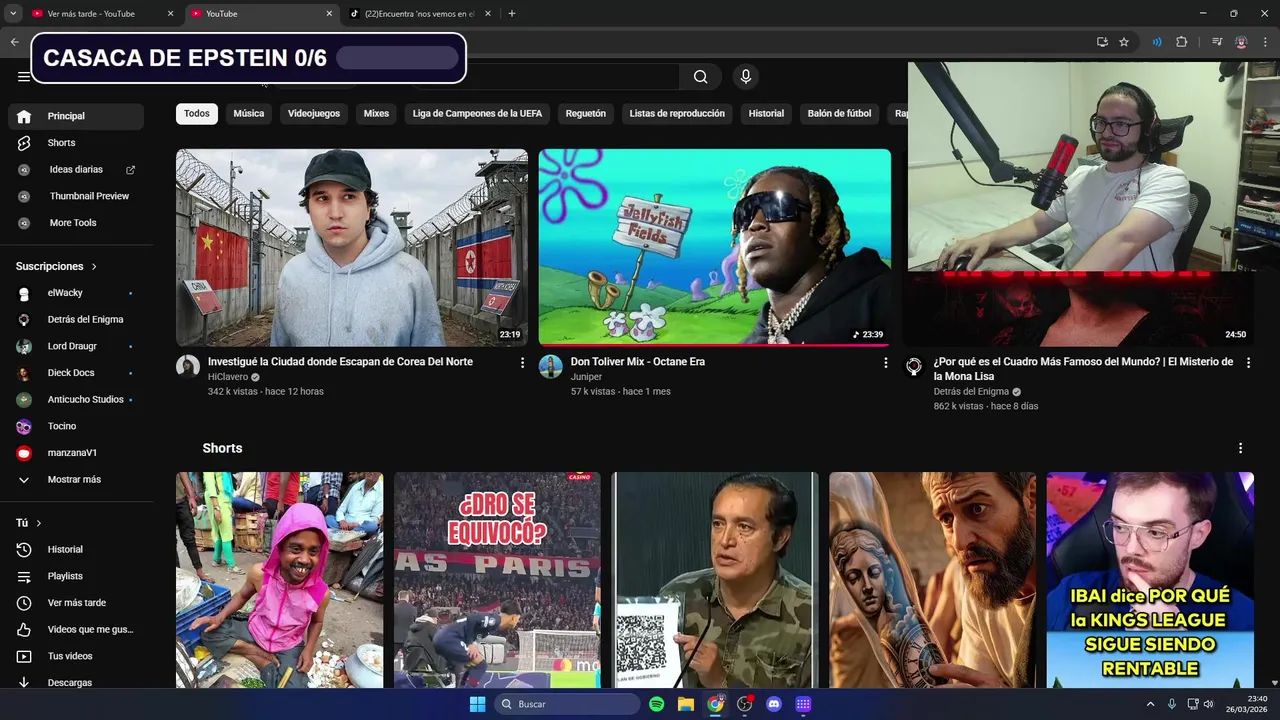
Task: Open pink hoodie market short
Action: point(279,580)
